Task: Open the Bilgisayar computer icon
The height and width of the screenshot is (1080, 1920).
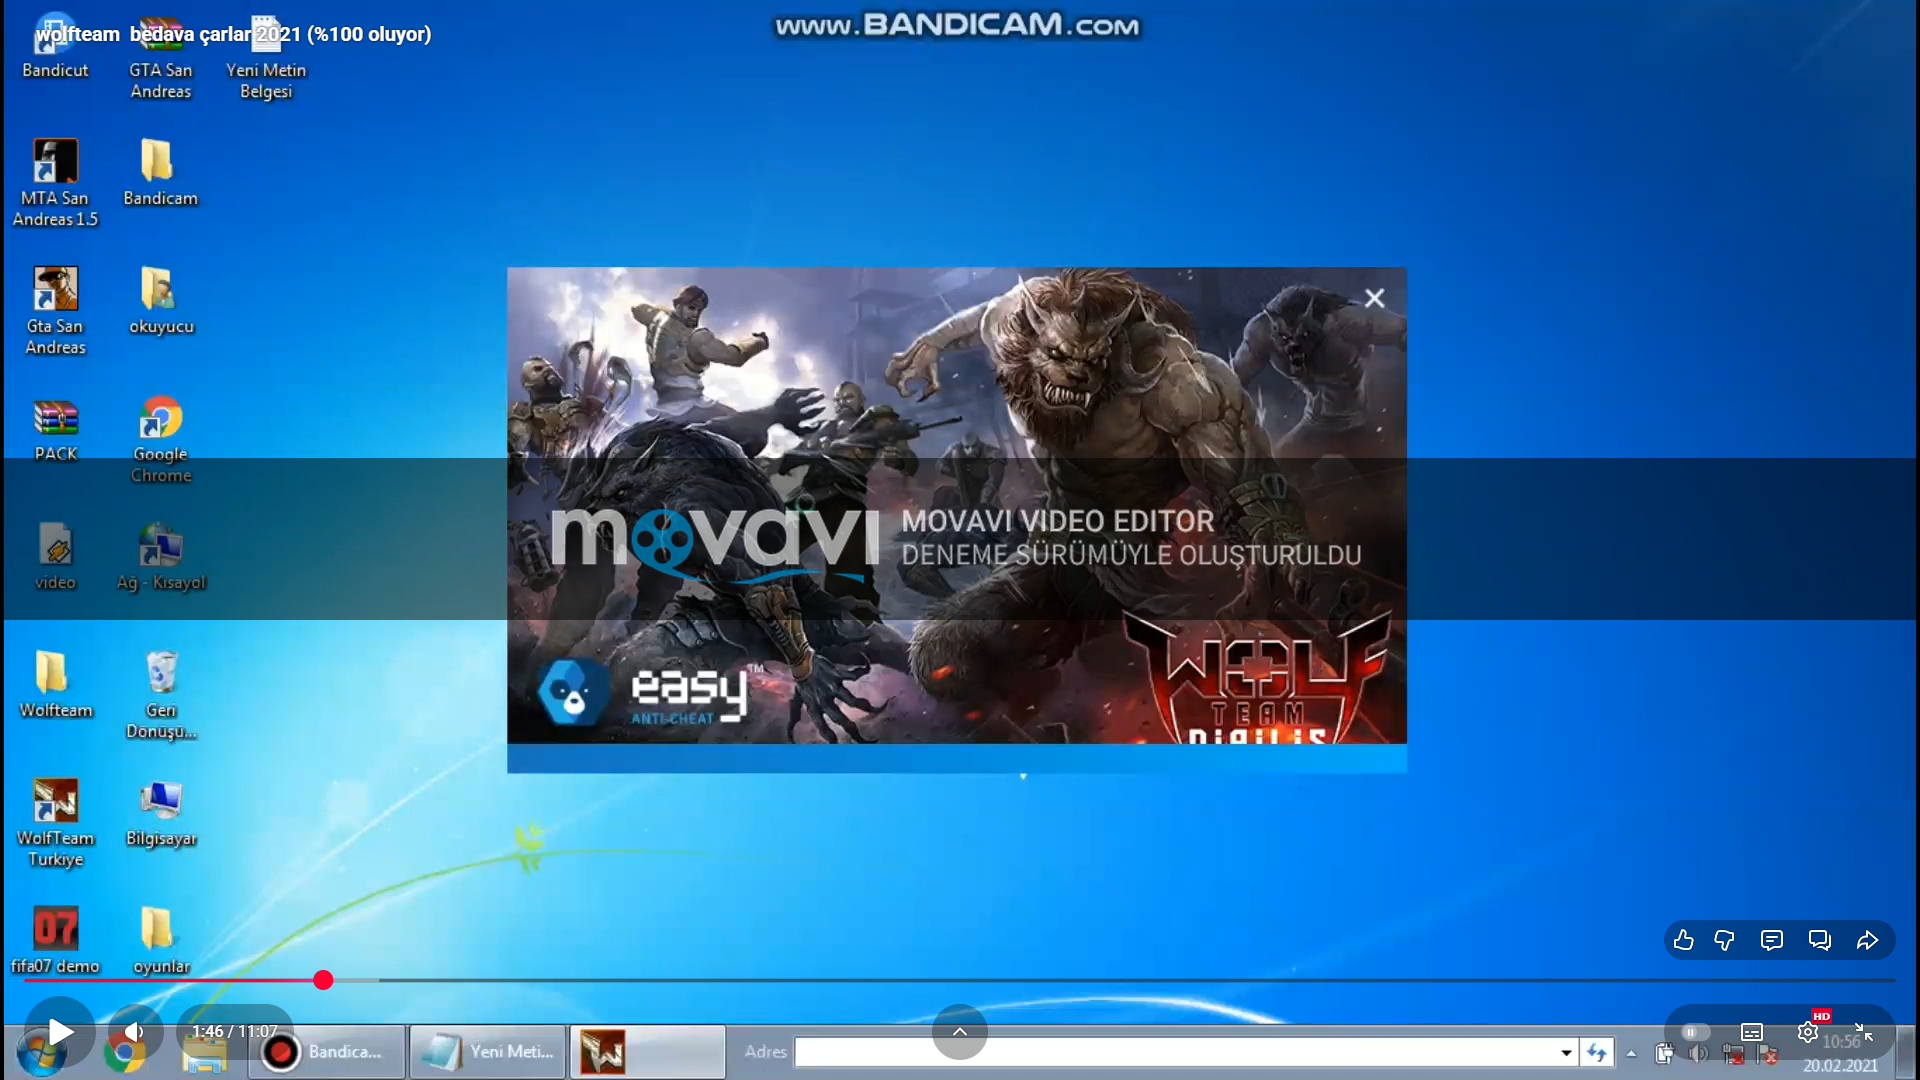Action: (x=161, y=813)
